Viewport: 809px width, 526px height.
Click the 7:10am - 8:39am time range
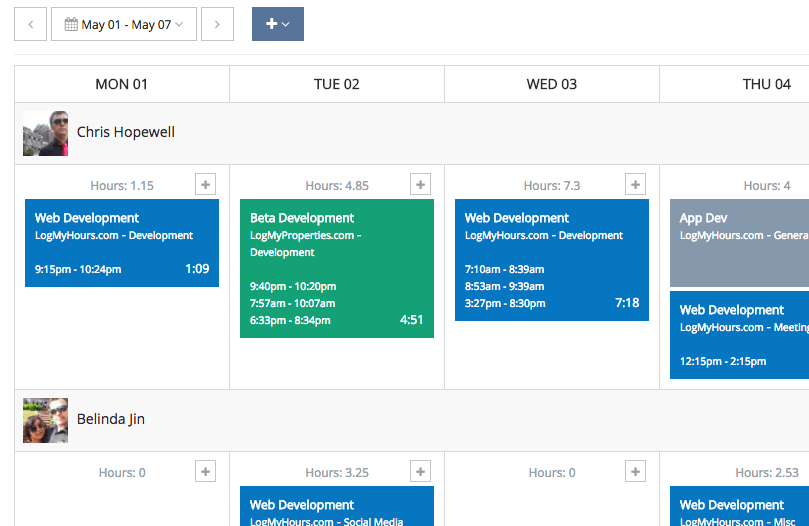(504, 269)
